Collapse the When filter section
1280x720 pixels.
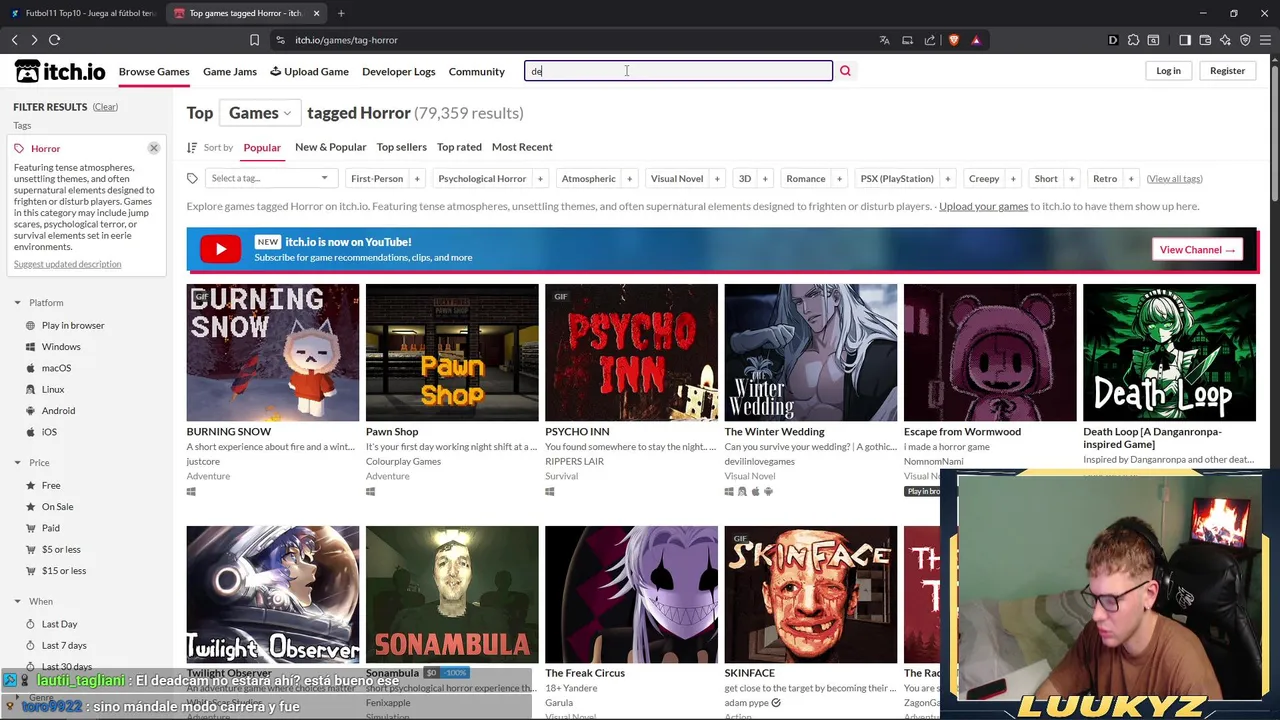pyautogui.click(x=33, y=602)
